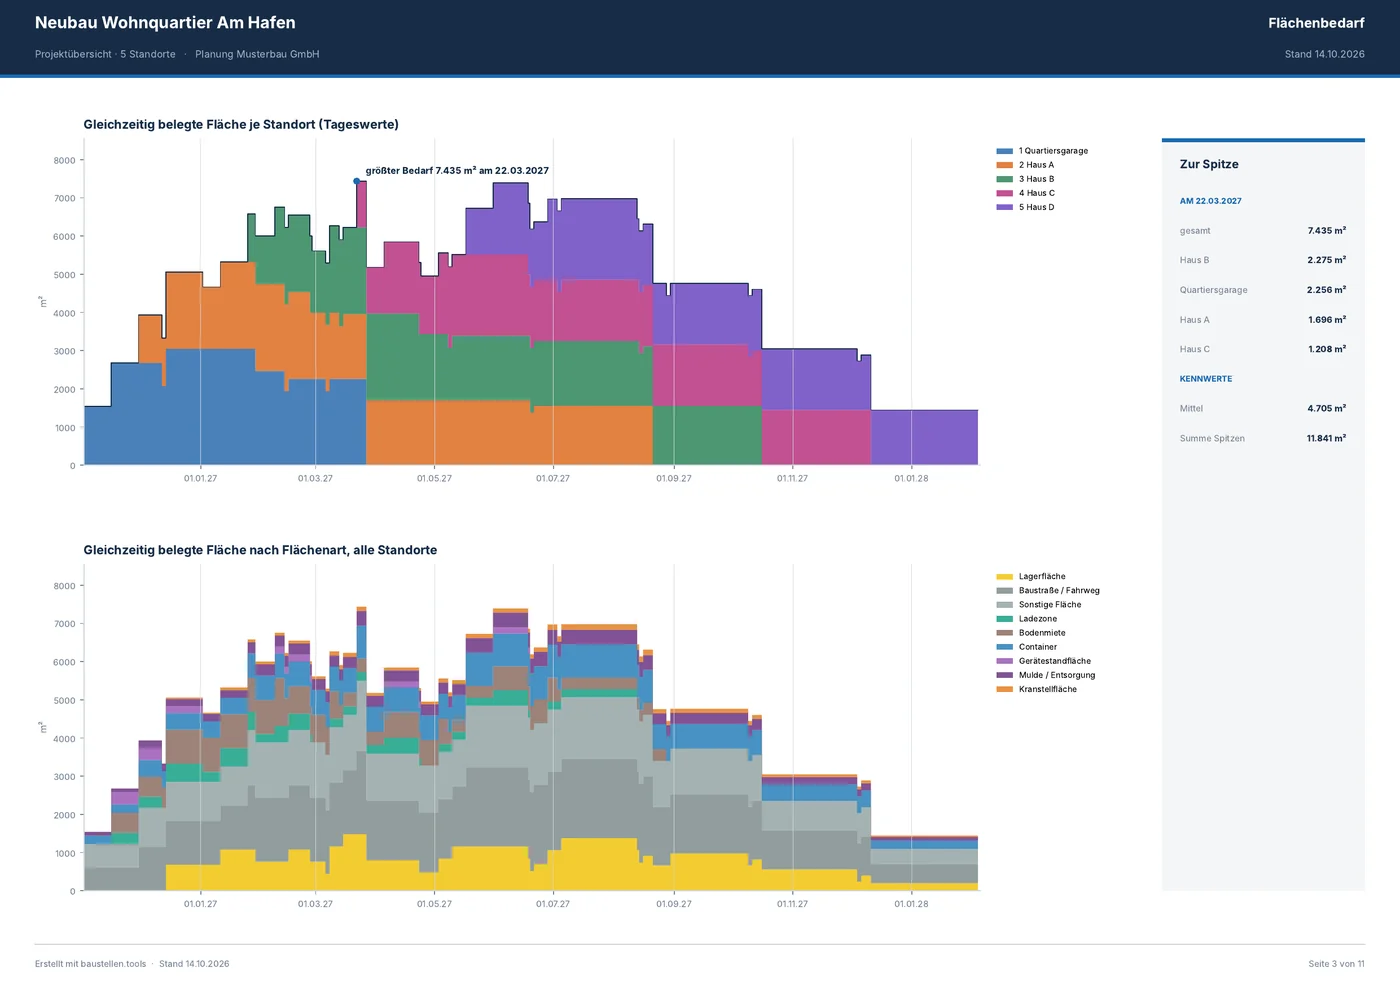Click the 'Lagerfläche' legend label
1400x990 pixels.
pyautogui.click(x=1042, y=577)
